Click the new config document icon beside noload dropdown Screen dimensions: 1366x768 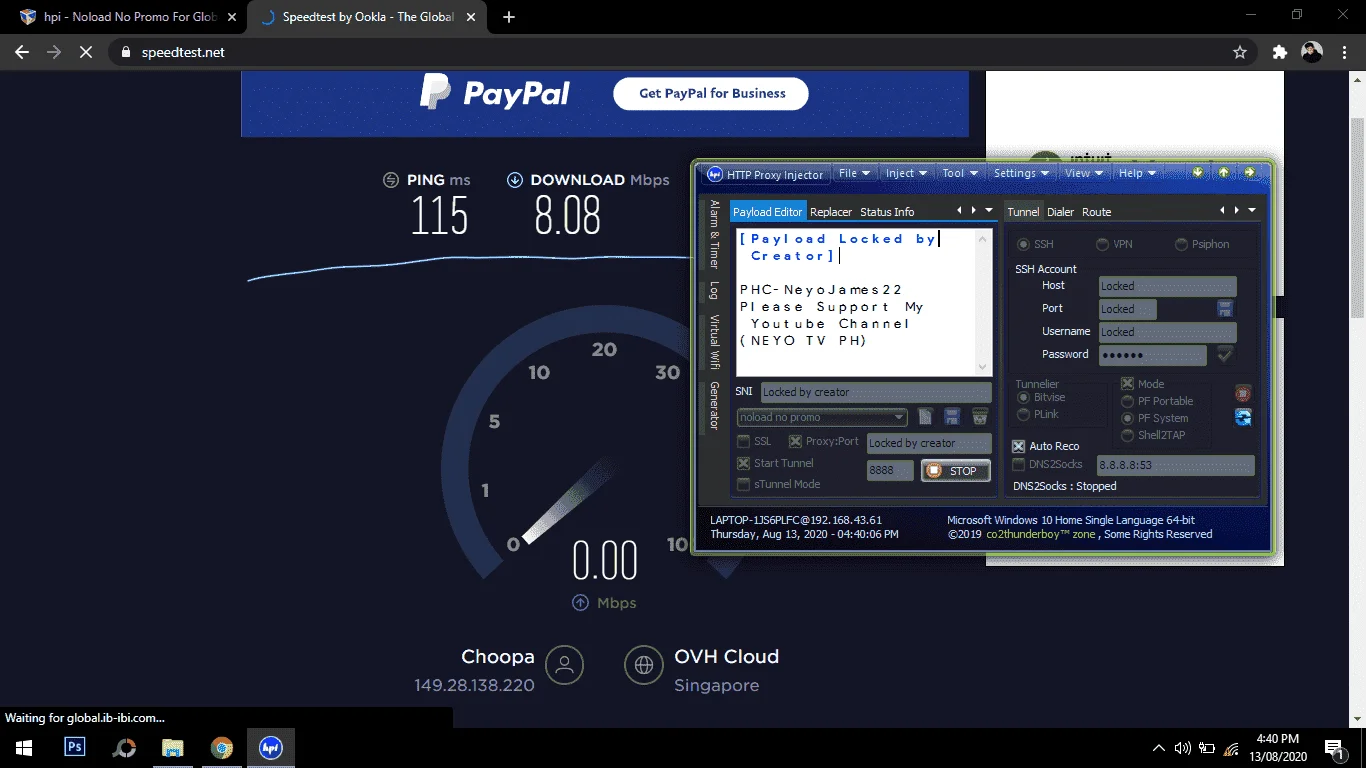coord(926,417)
